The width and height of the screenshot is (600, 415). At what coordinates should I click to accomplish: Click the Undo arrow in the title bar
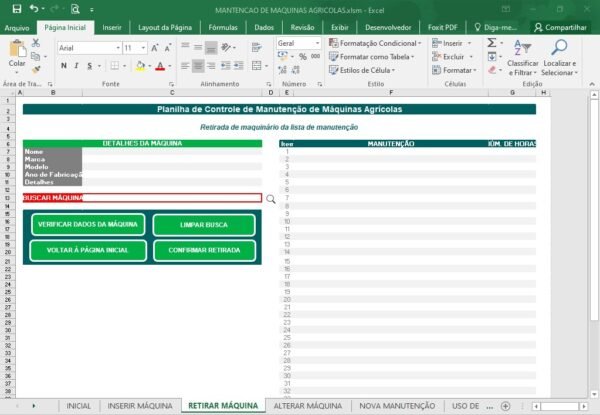click(34, 8)
